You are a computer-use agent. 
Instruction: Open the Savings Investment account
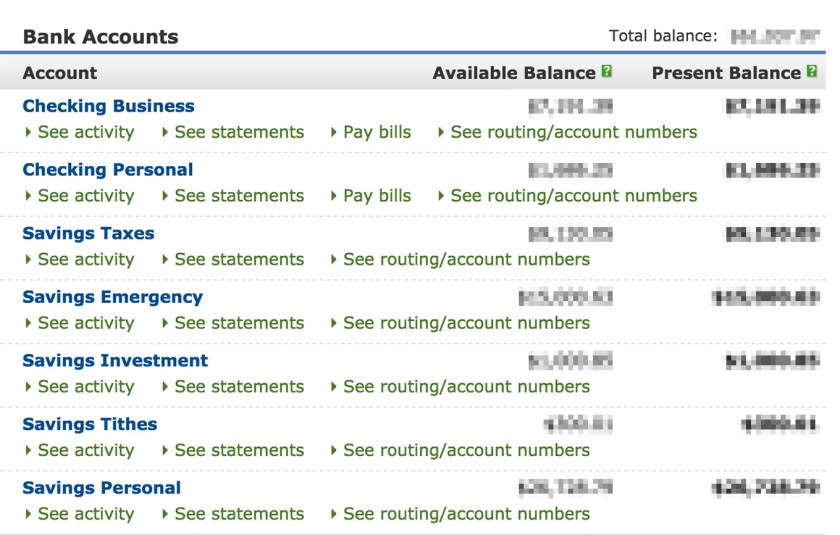click(x=115, y=360)
